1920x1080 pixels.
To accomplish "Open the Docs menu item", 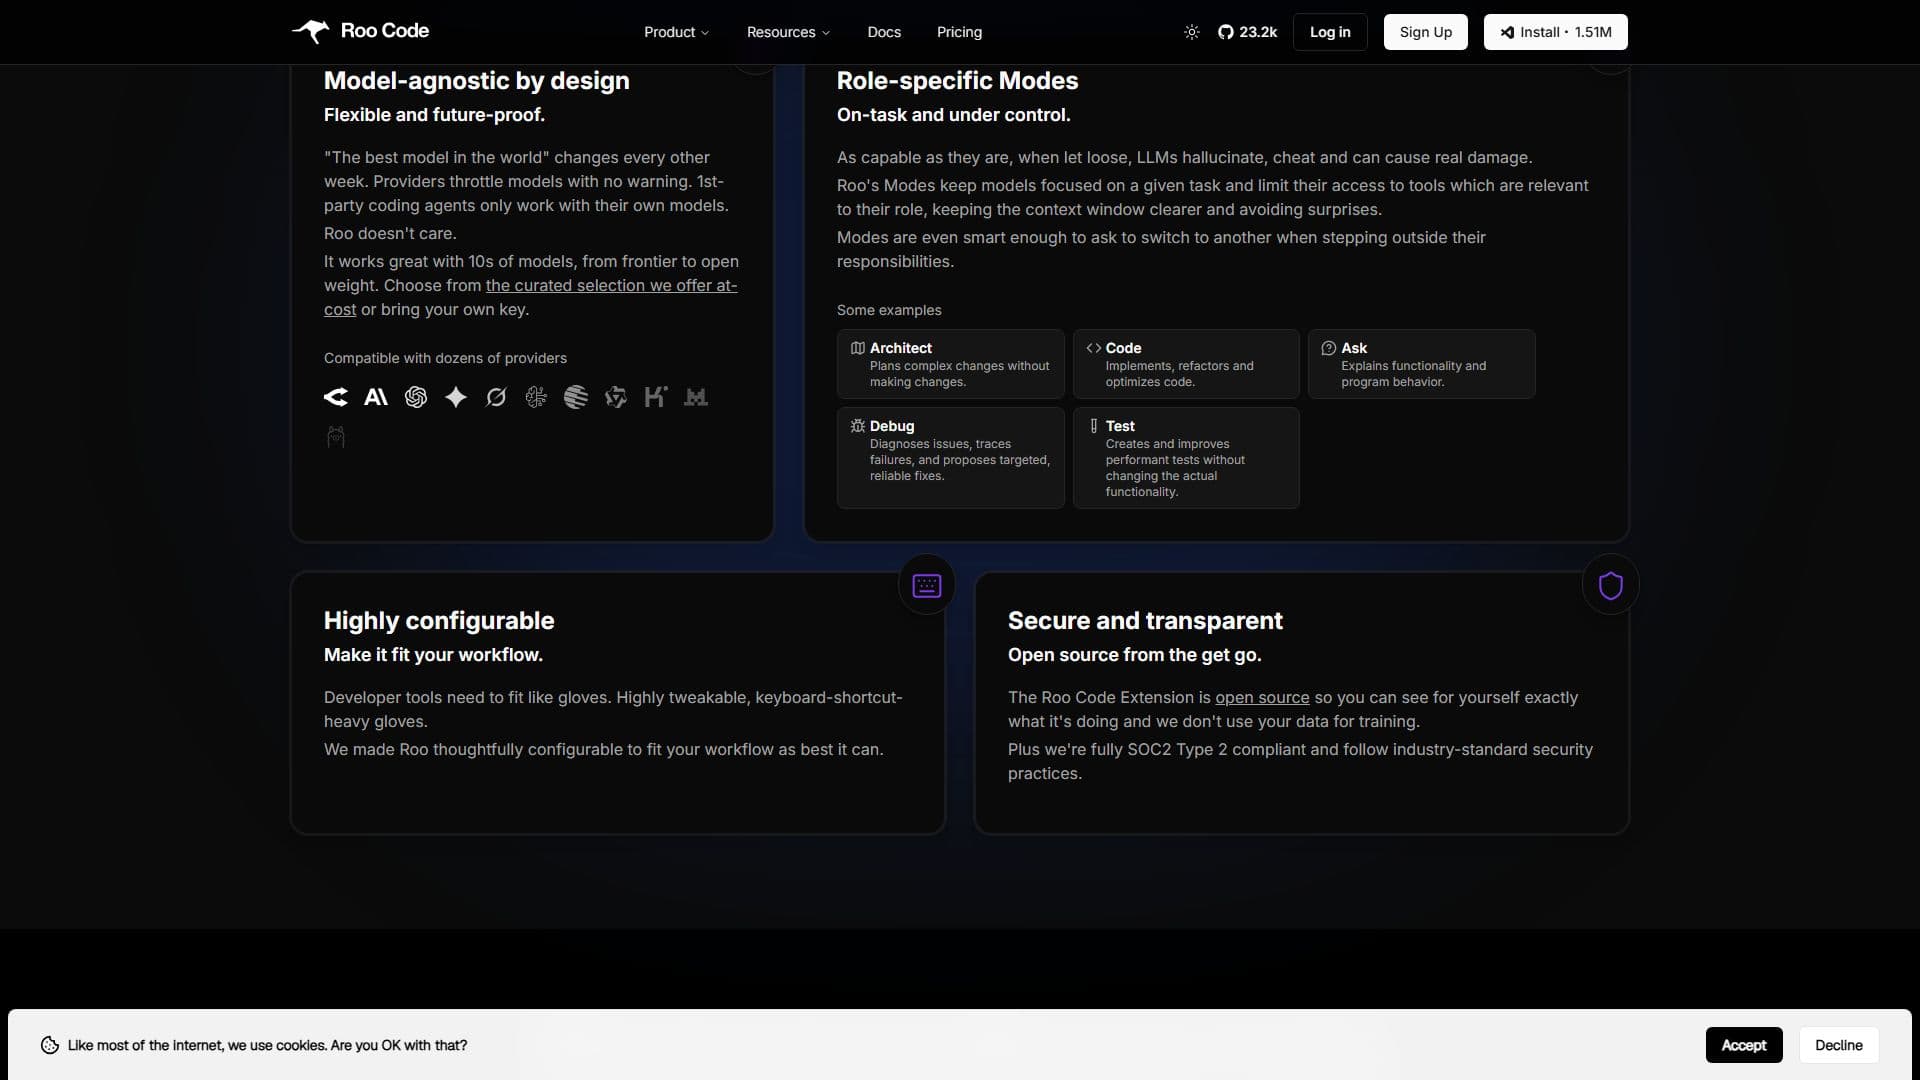I will pyautogui.click(x=884, y=32).
